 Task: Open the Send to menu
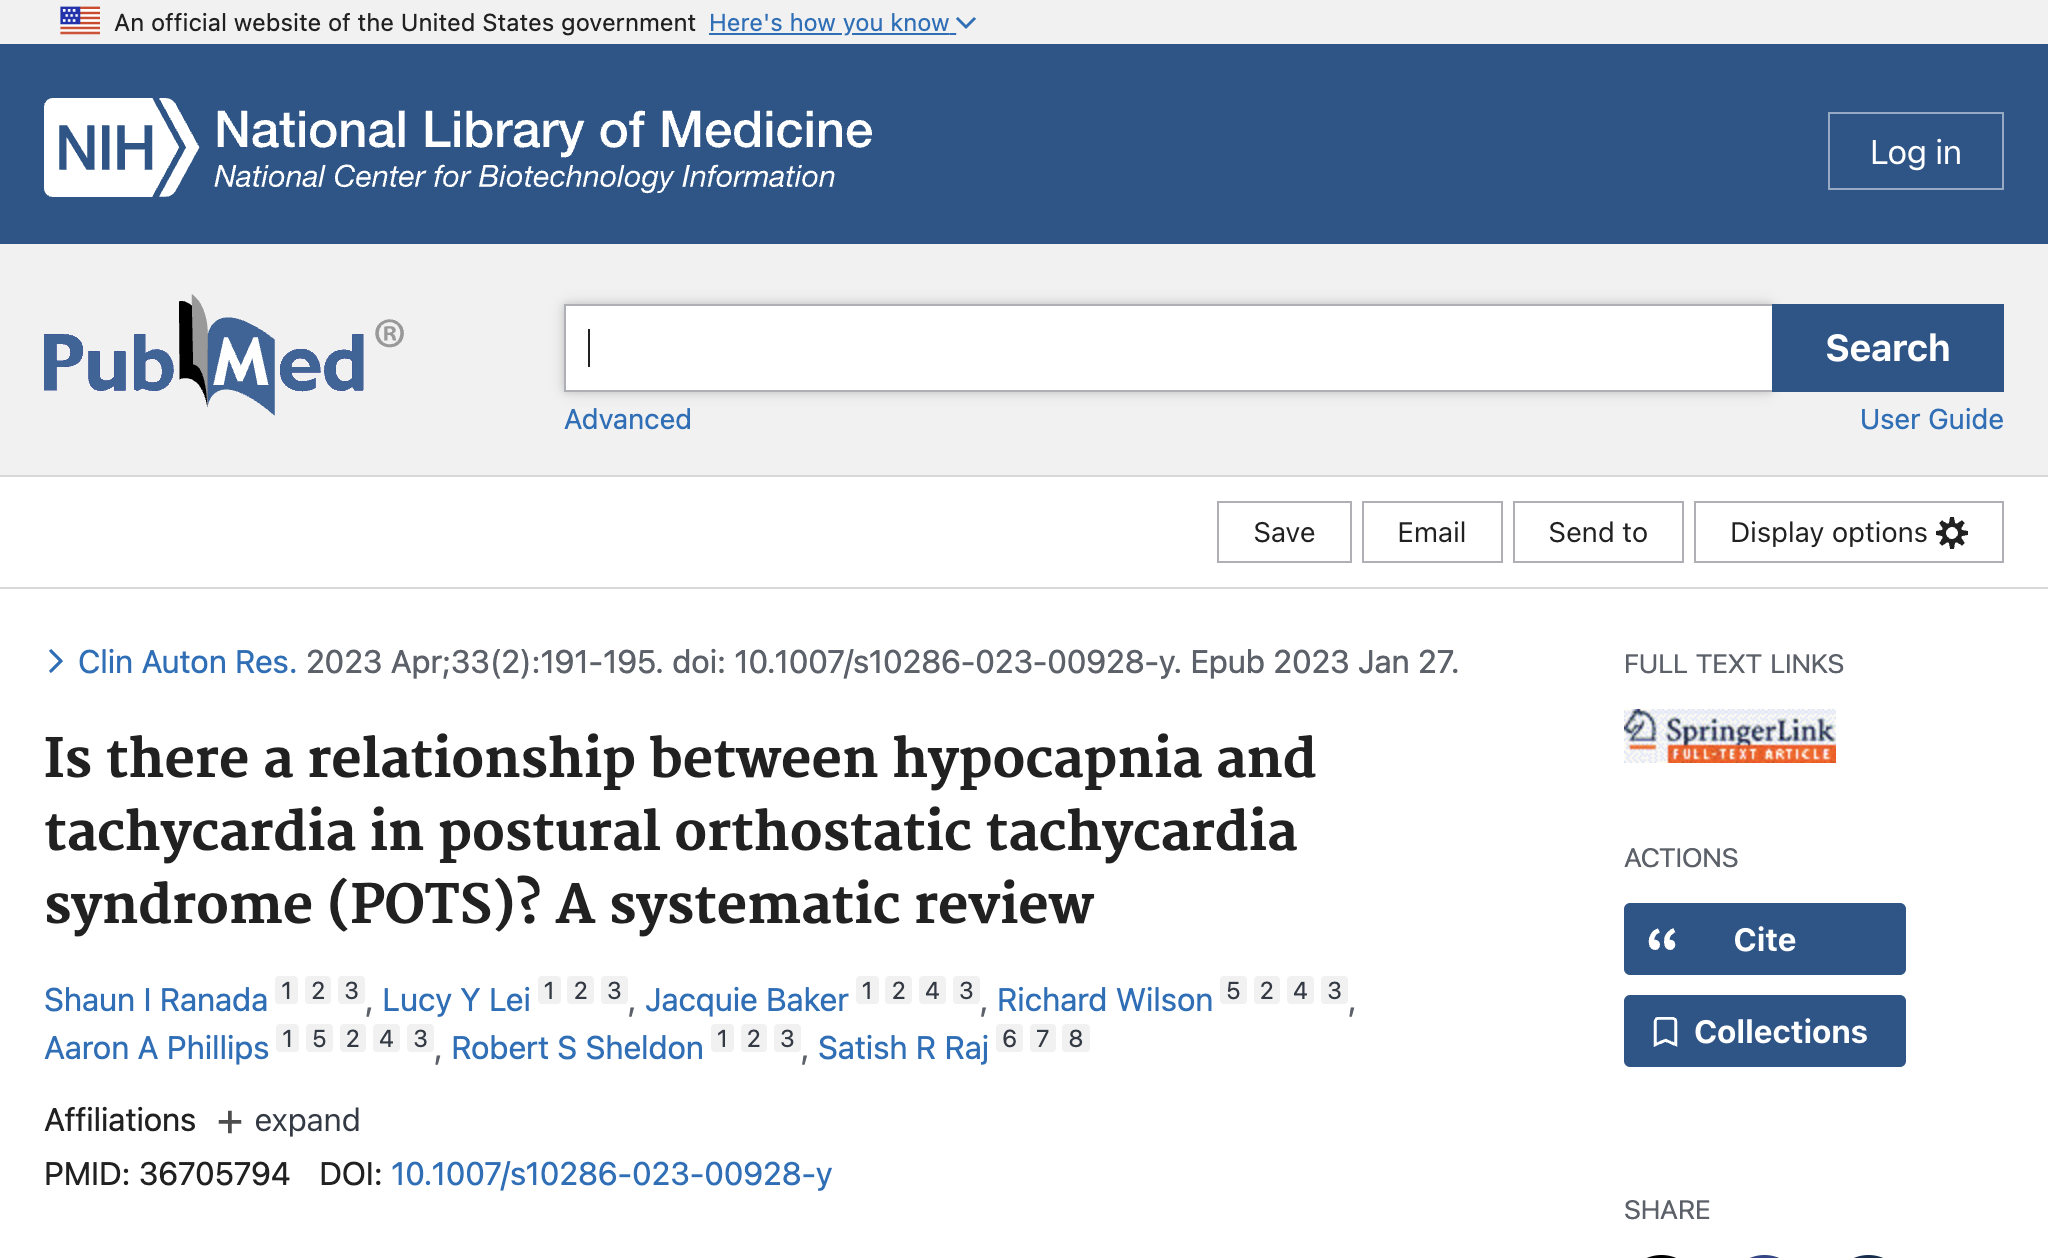[1598, 532]
